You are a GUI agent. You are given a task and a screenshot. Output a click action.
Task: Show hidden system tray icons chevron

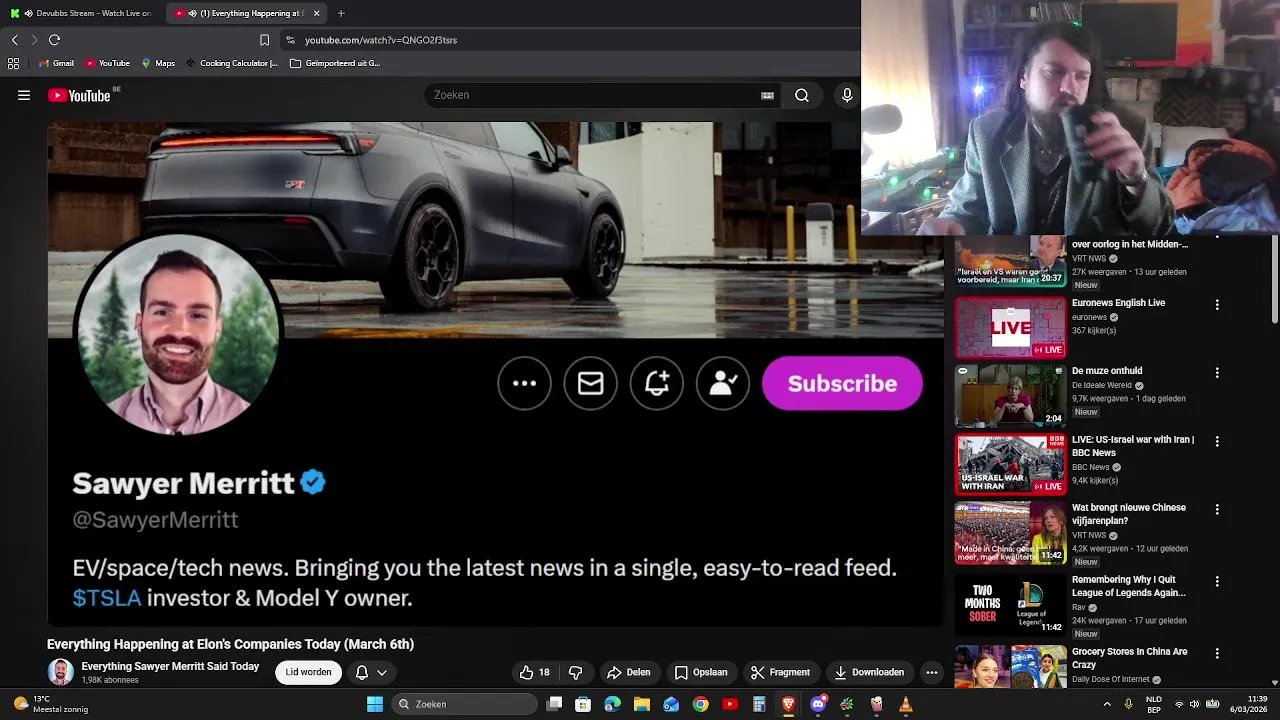[x=1107, y=704]
